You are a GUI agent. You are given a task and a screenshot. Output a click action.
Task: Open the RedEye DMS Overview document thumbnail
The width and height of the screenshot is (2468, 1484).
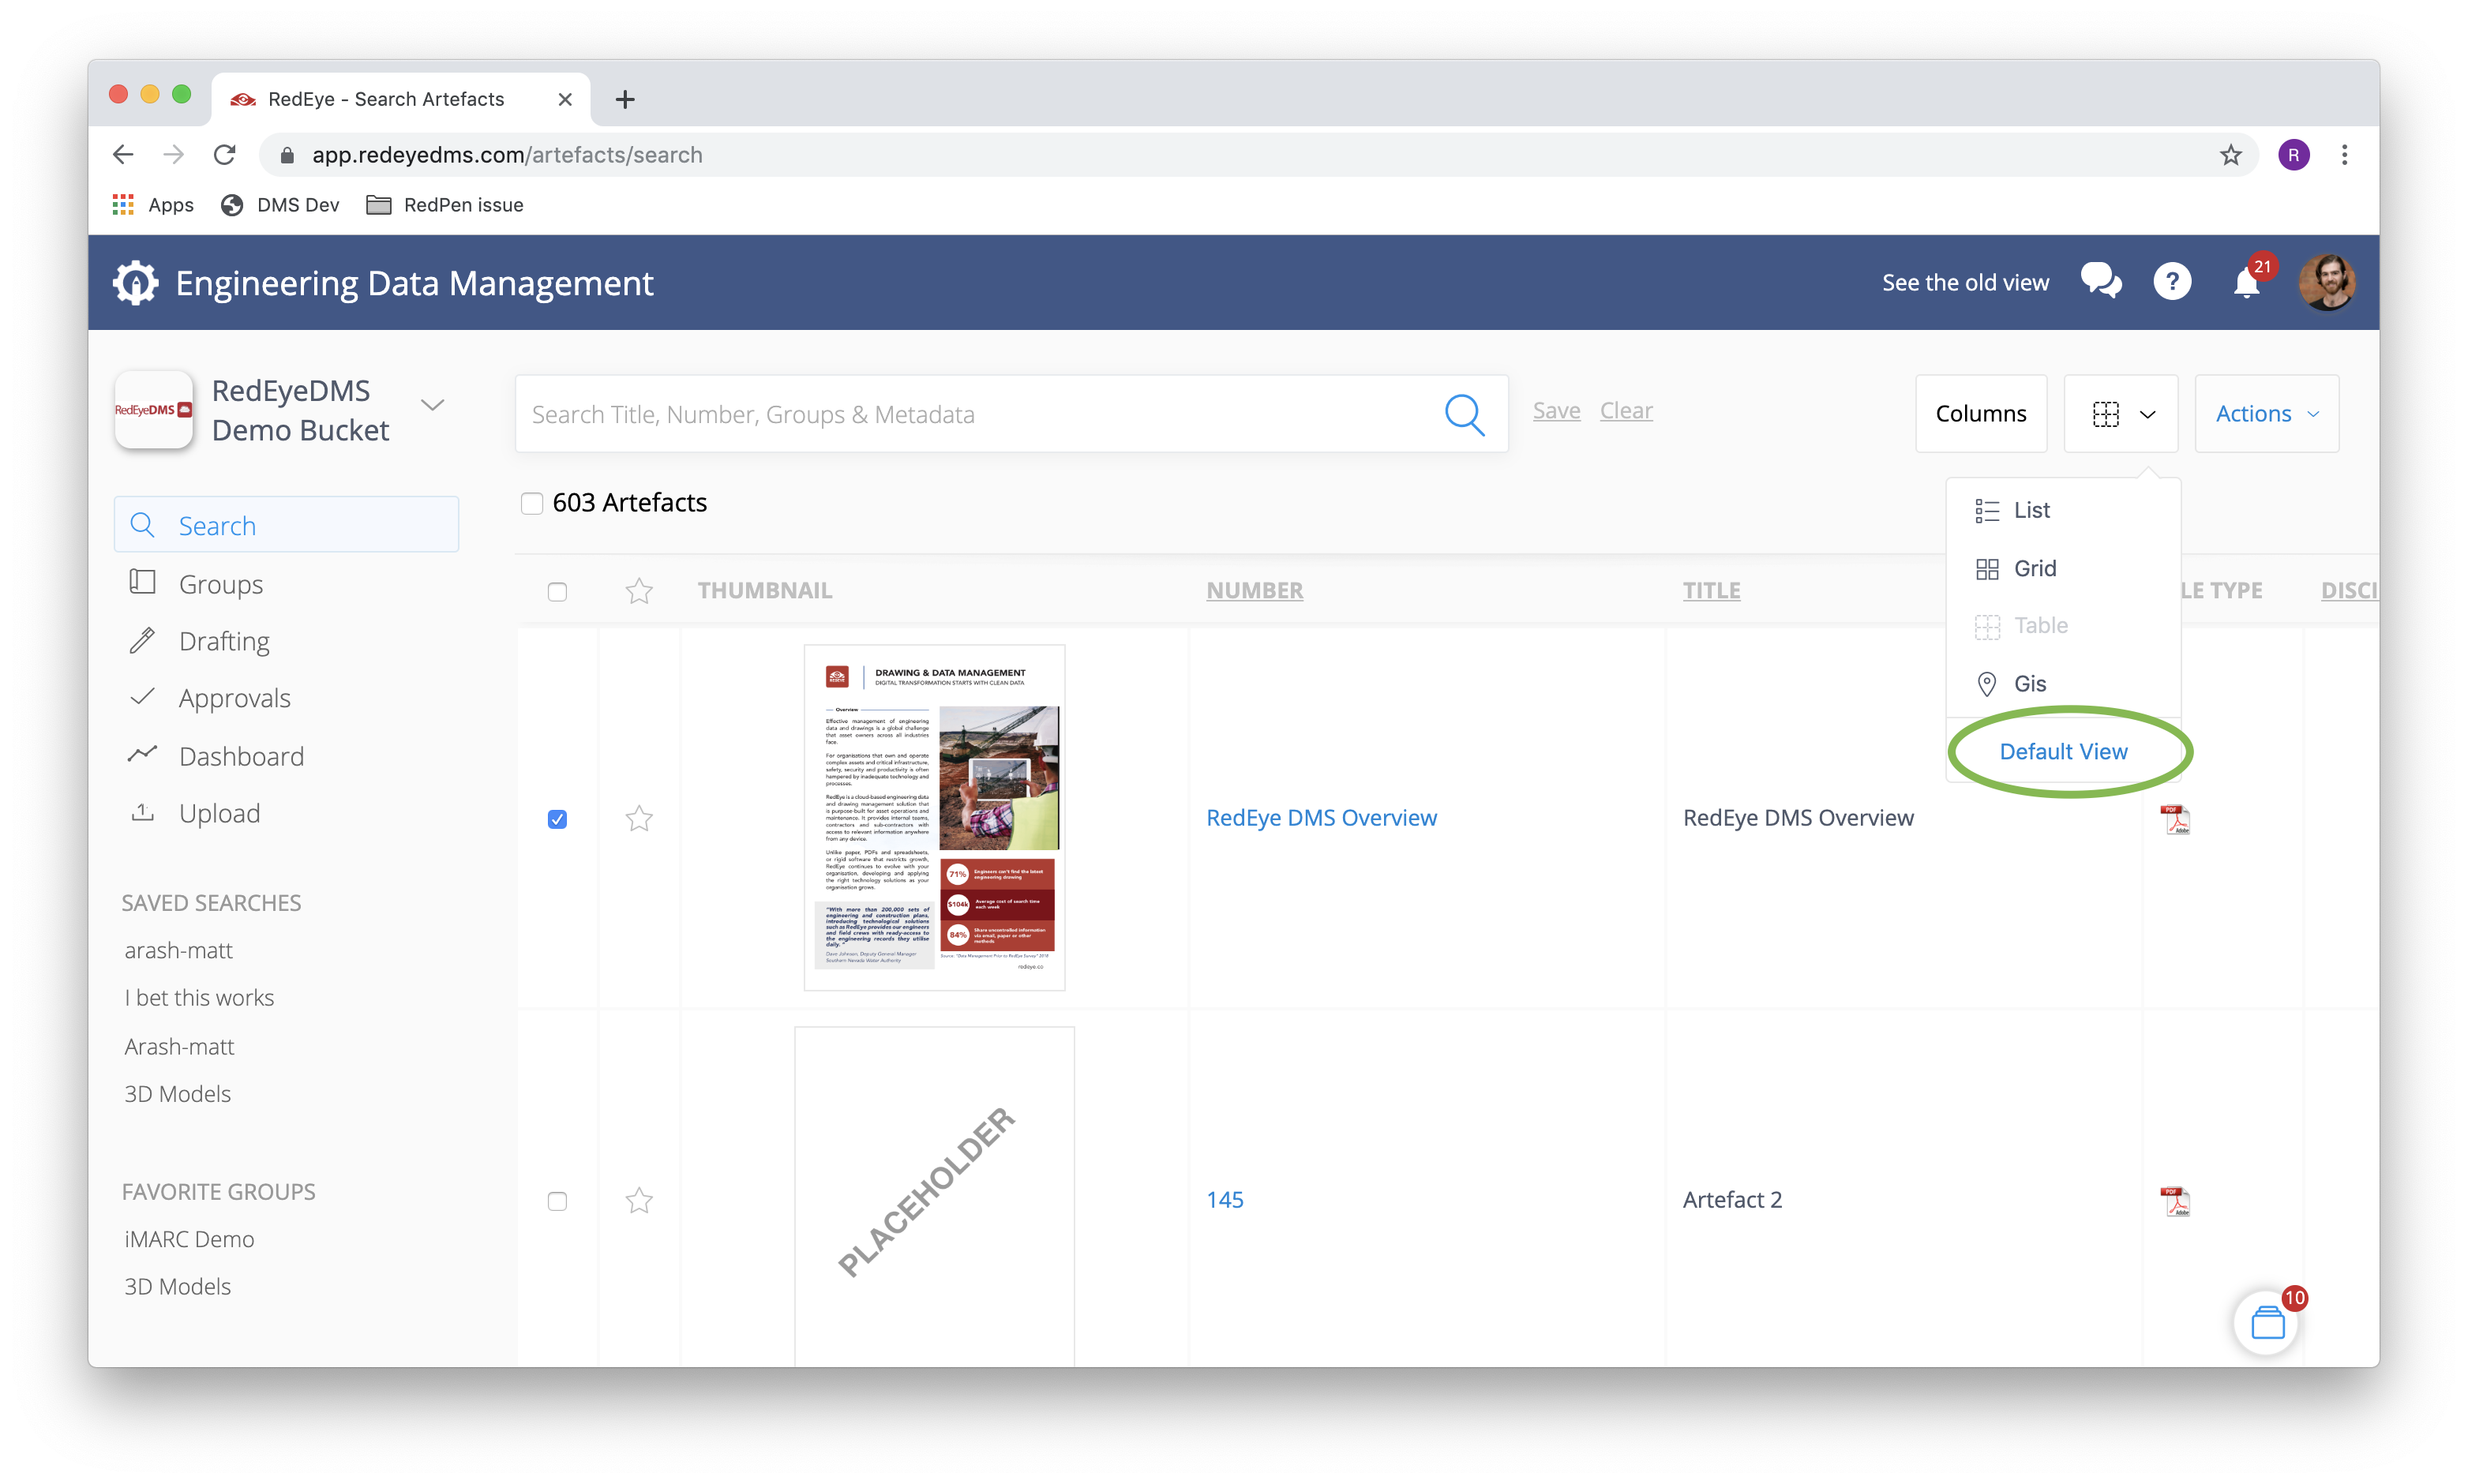coord(933,817)
